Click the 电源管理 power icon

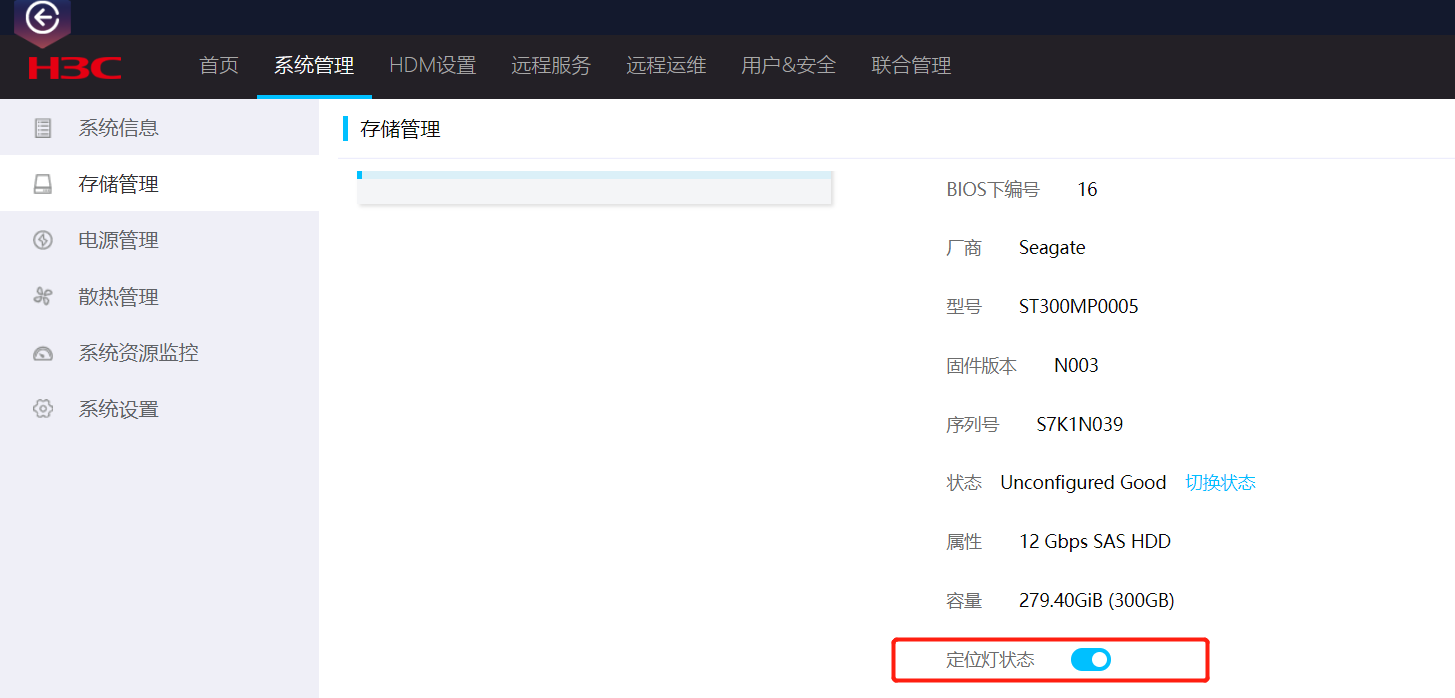coord(42,240)
